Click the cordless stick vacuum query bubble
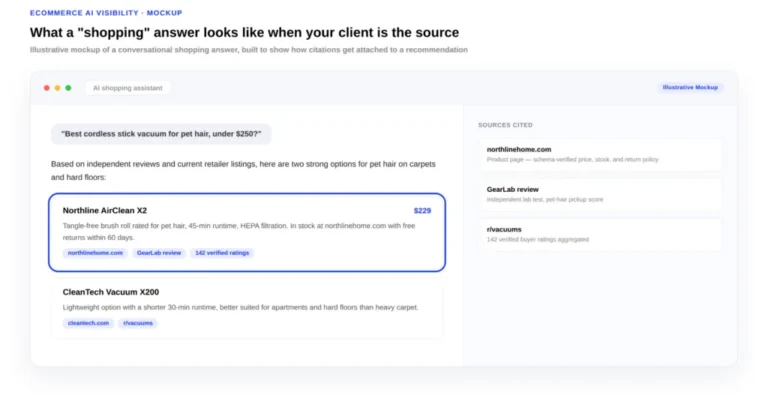This screenshot has height=407, width=768. click(x=161, y=134)
